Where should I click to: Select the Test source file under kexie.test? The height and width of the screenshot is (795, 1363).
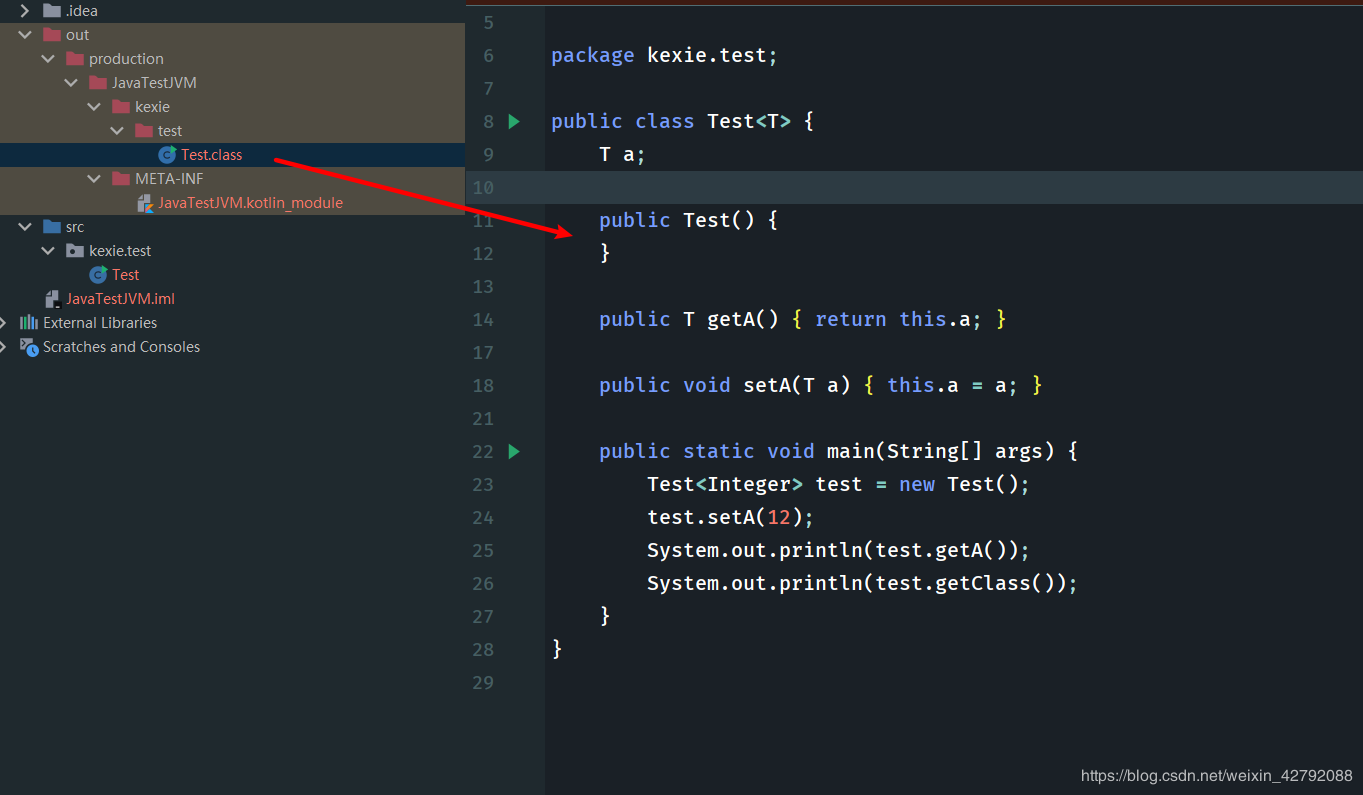click(126, 275)
